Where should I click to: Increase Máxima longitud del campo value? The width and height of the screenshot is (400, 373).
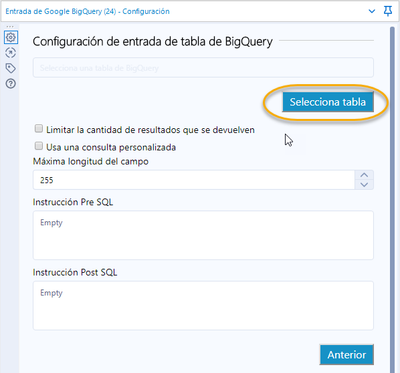(364, 175)
